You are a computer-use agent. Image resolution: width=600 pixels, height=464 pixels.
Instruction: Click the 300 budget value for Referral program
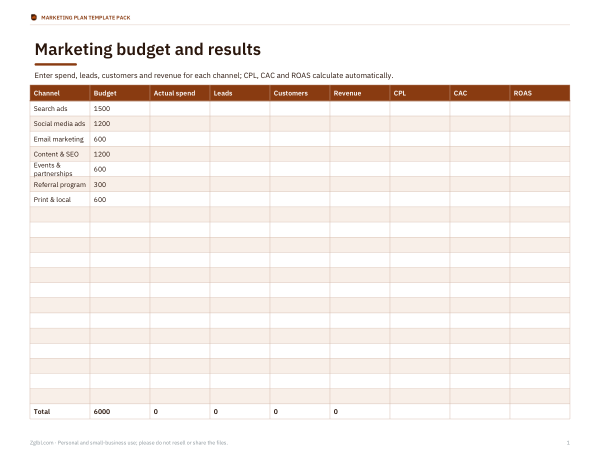pos(99,184)
